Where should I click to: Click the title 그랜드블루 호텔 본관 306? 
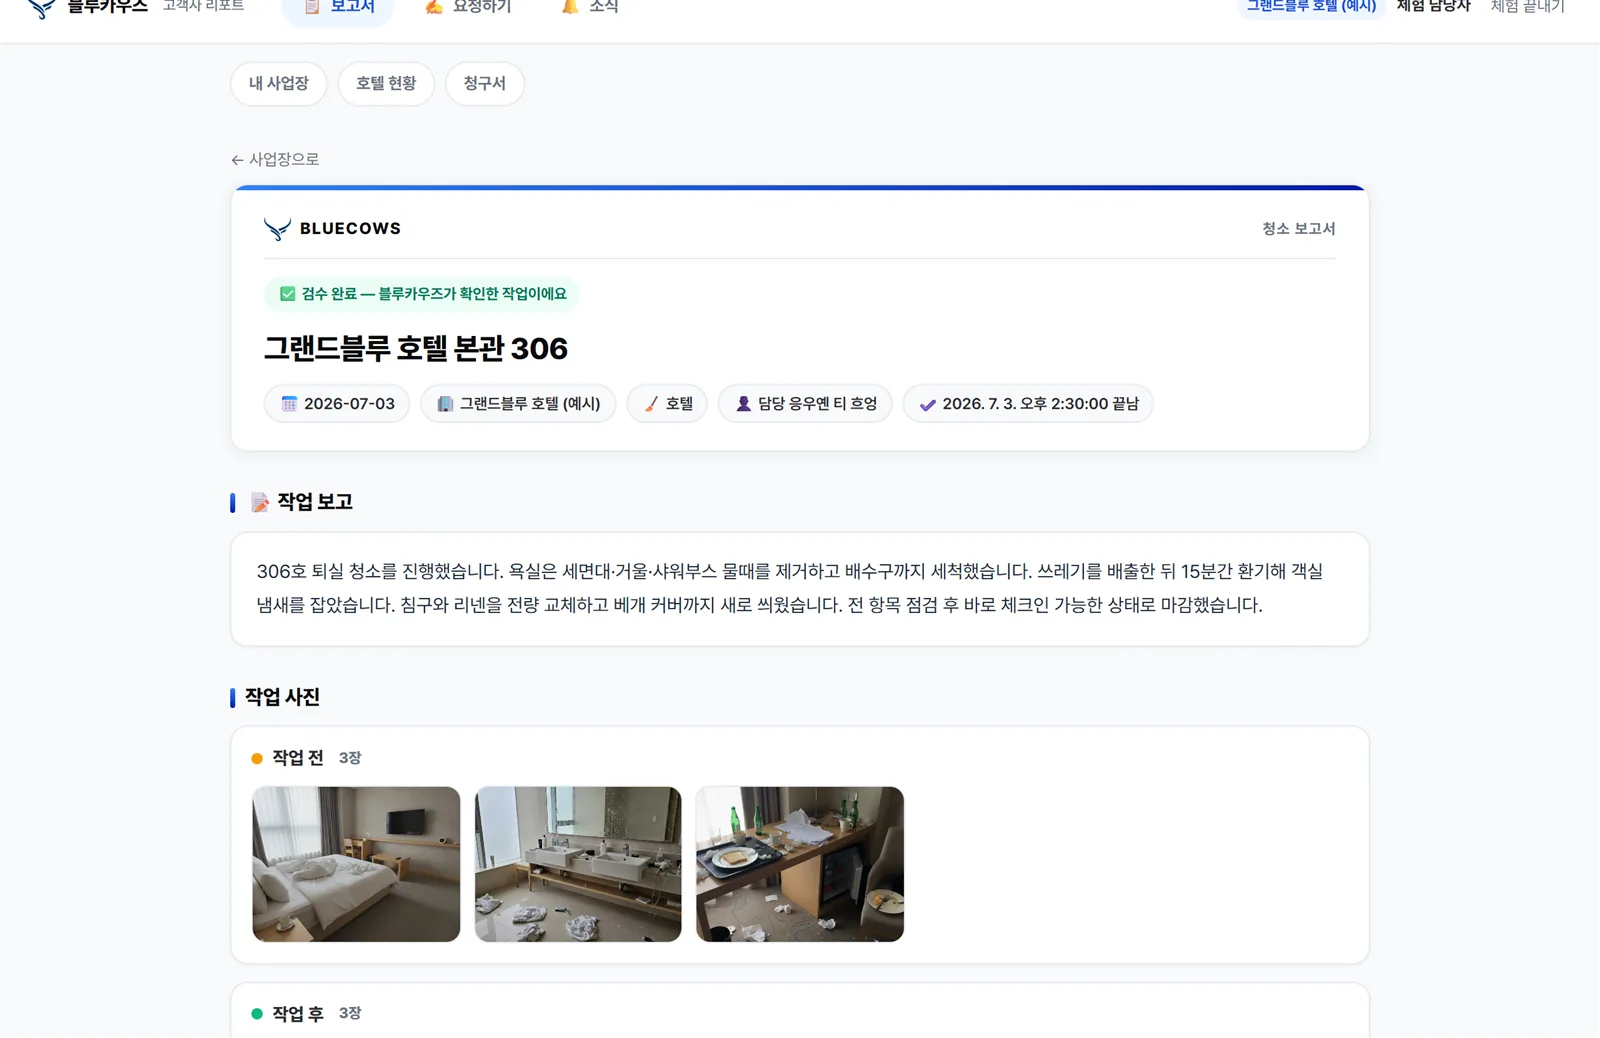[x=416, y=349]
